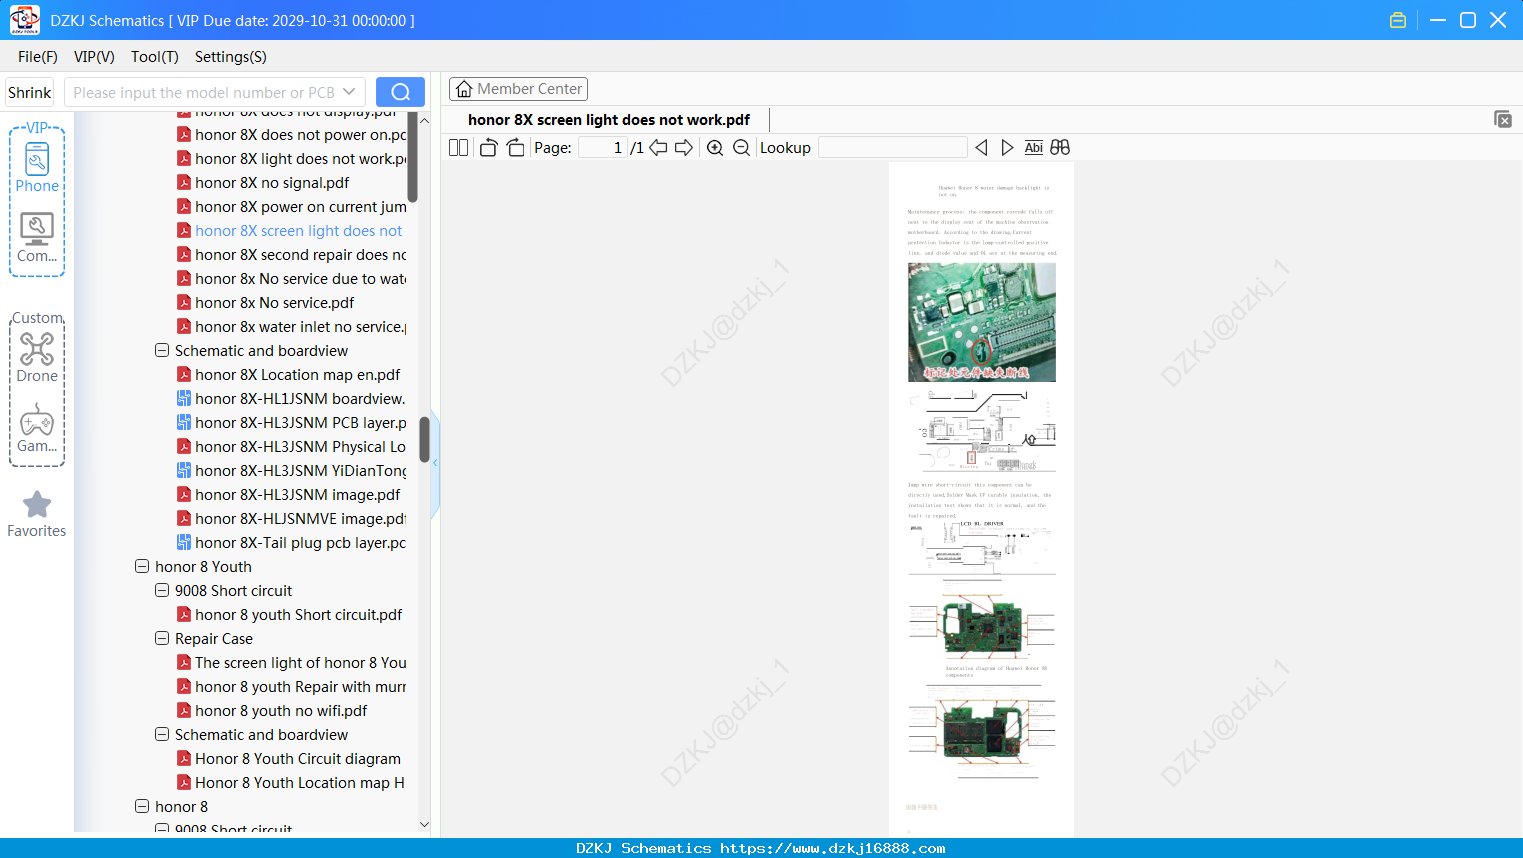Viewport: 1523px width, 858px height.
Task: Open the Favorites star panel
Action: tap(37, 514)
